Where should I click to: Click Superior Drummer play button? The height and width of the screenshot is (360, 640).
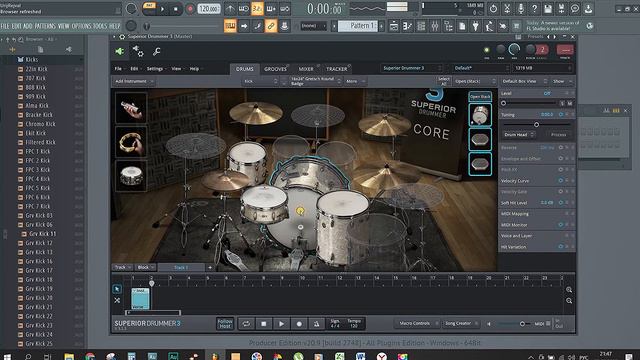pos(282,324)
